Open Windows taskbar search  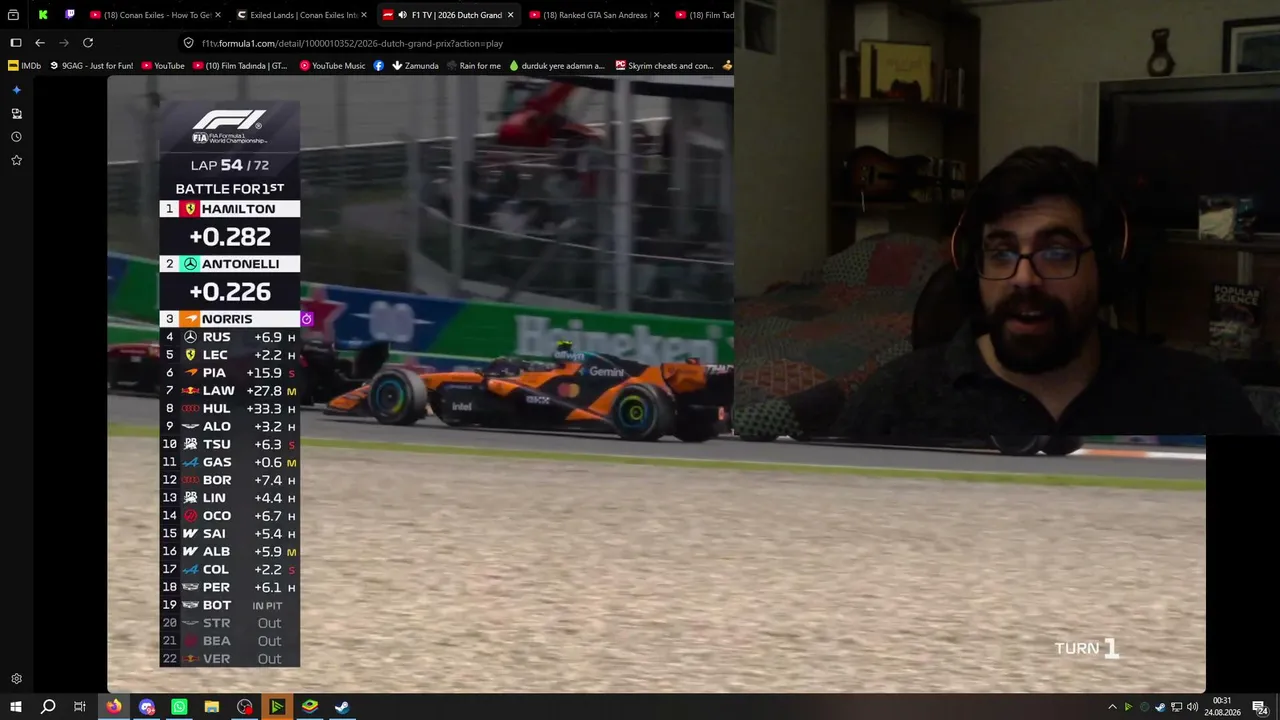[x=48, y=707]
